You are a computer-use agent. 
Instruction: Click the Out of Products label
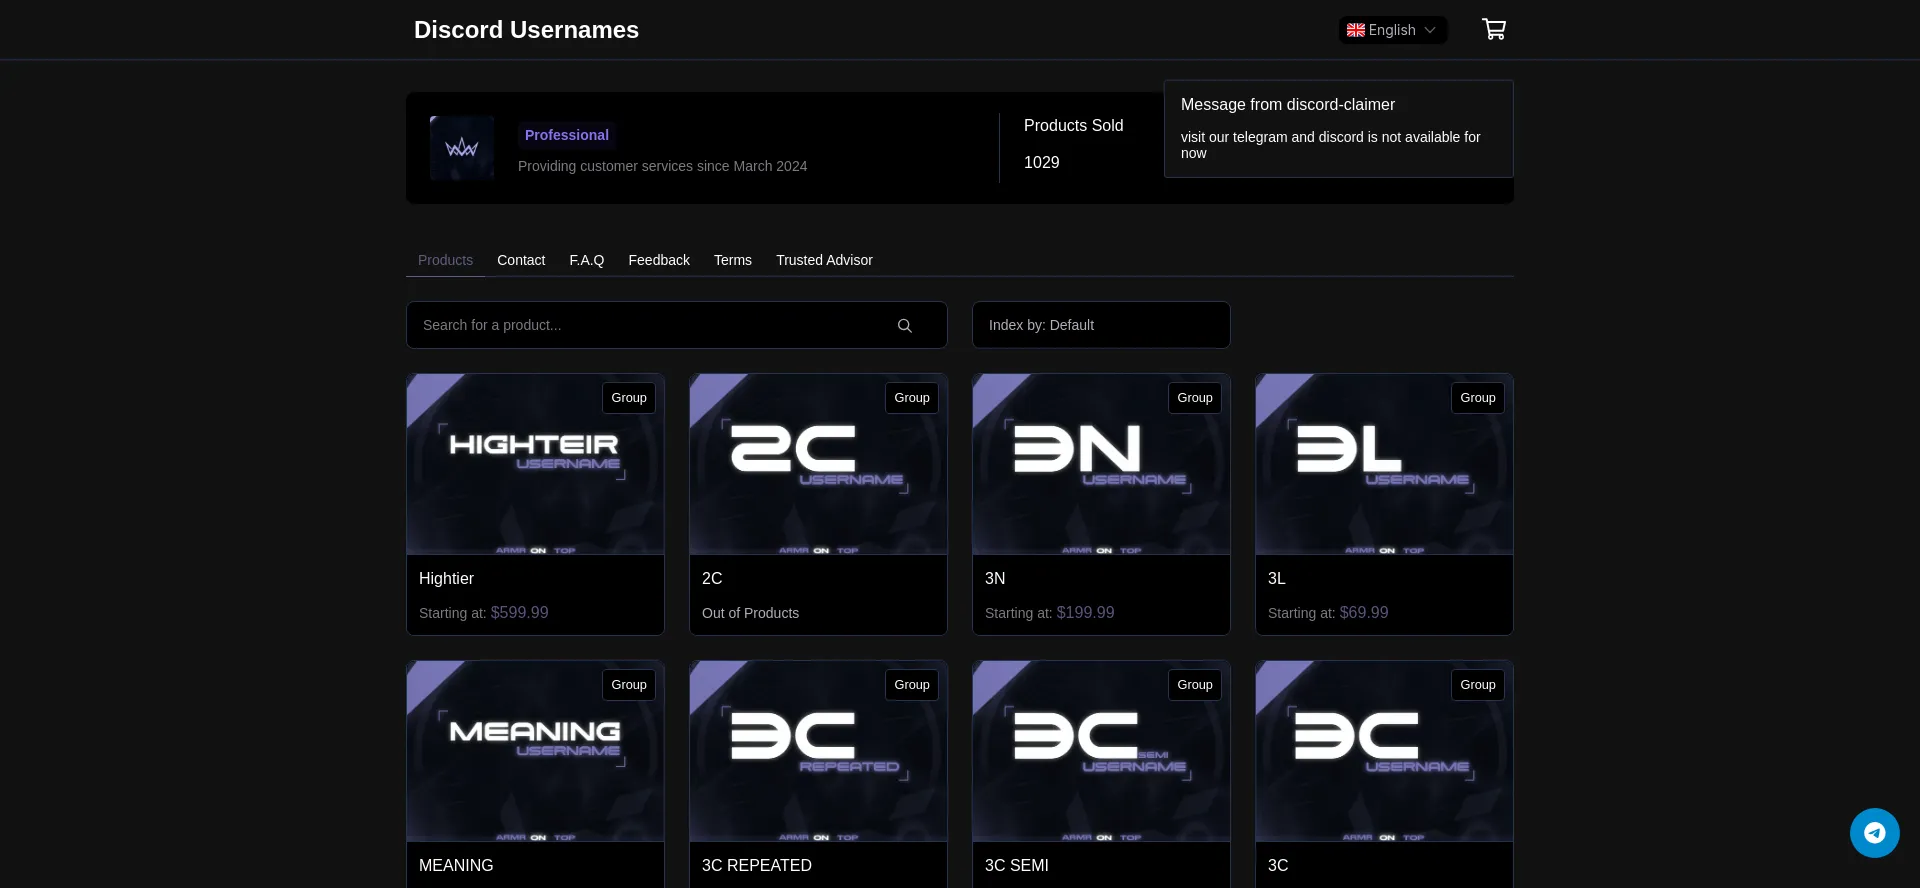(x=750, y=613)
